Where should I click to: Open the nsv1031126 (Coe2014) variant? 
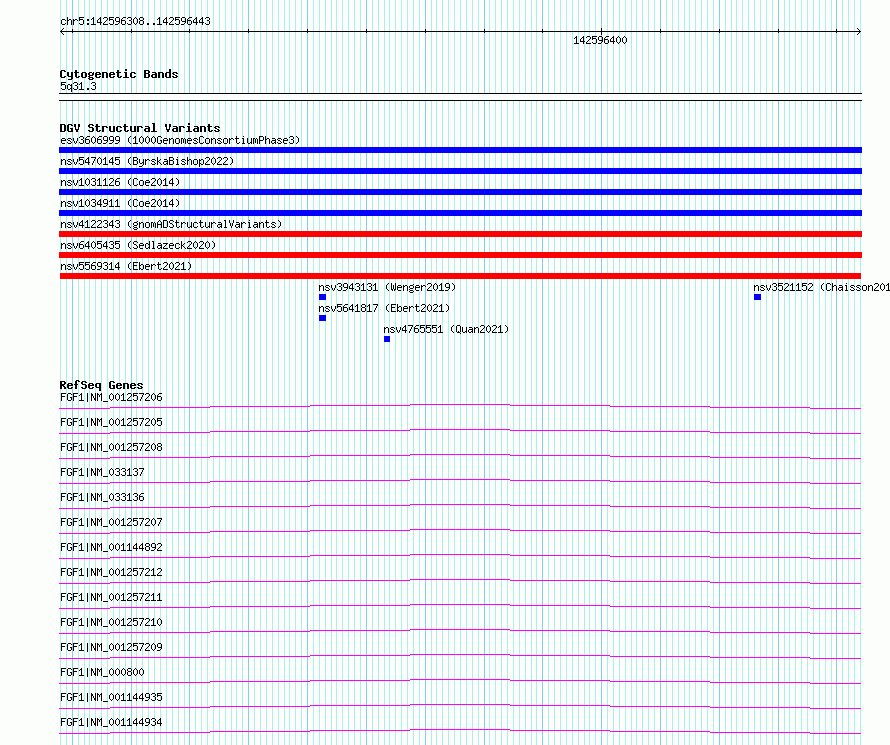pyautogui.click(x=120, y=182)
